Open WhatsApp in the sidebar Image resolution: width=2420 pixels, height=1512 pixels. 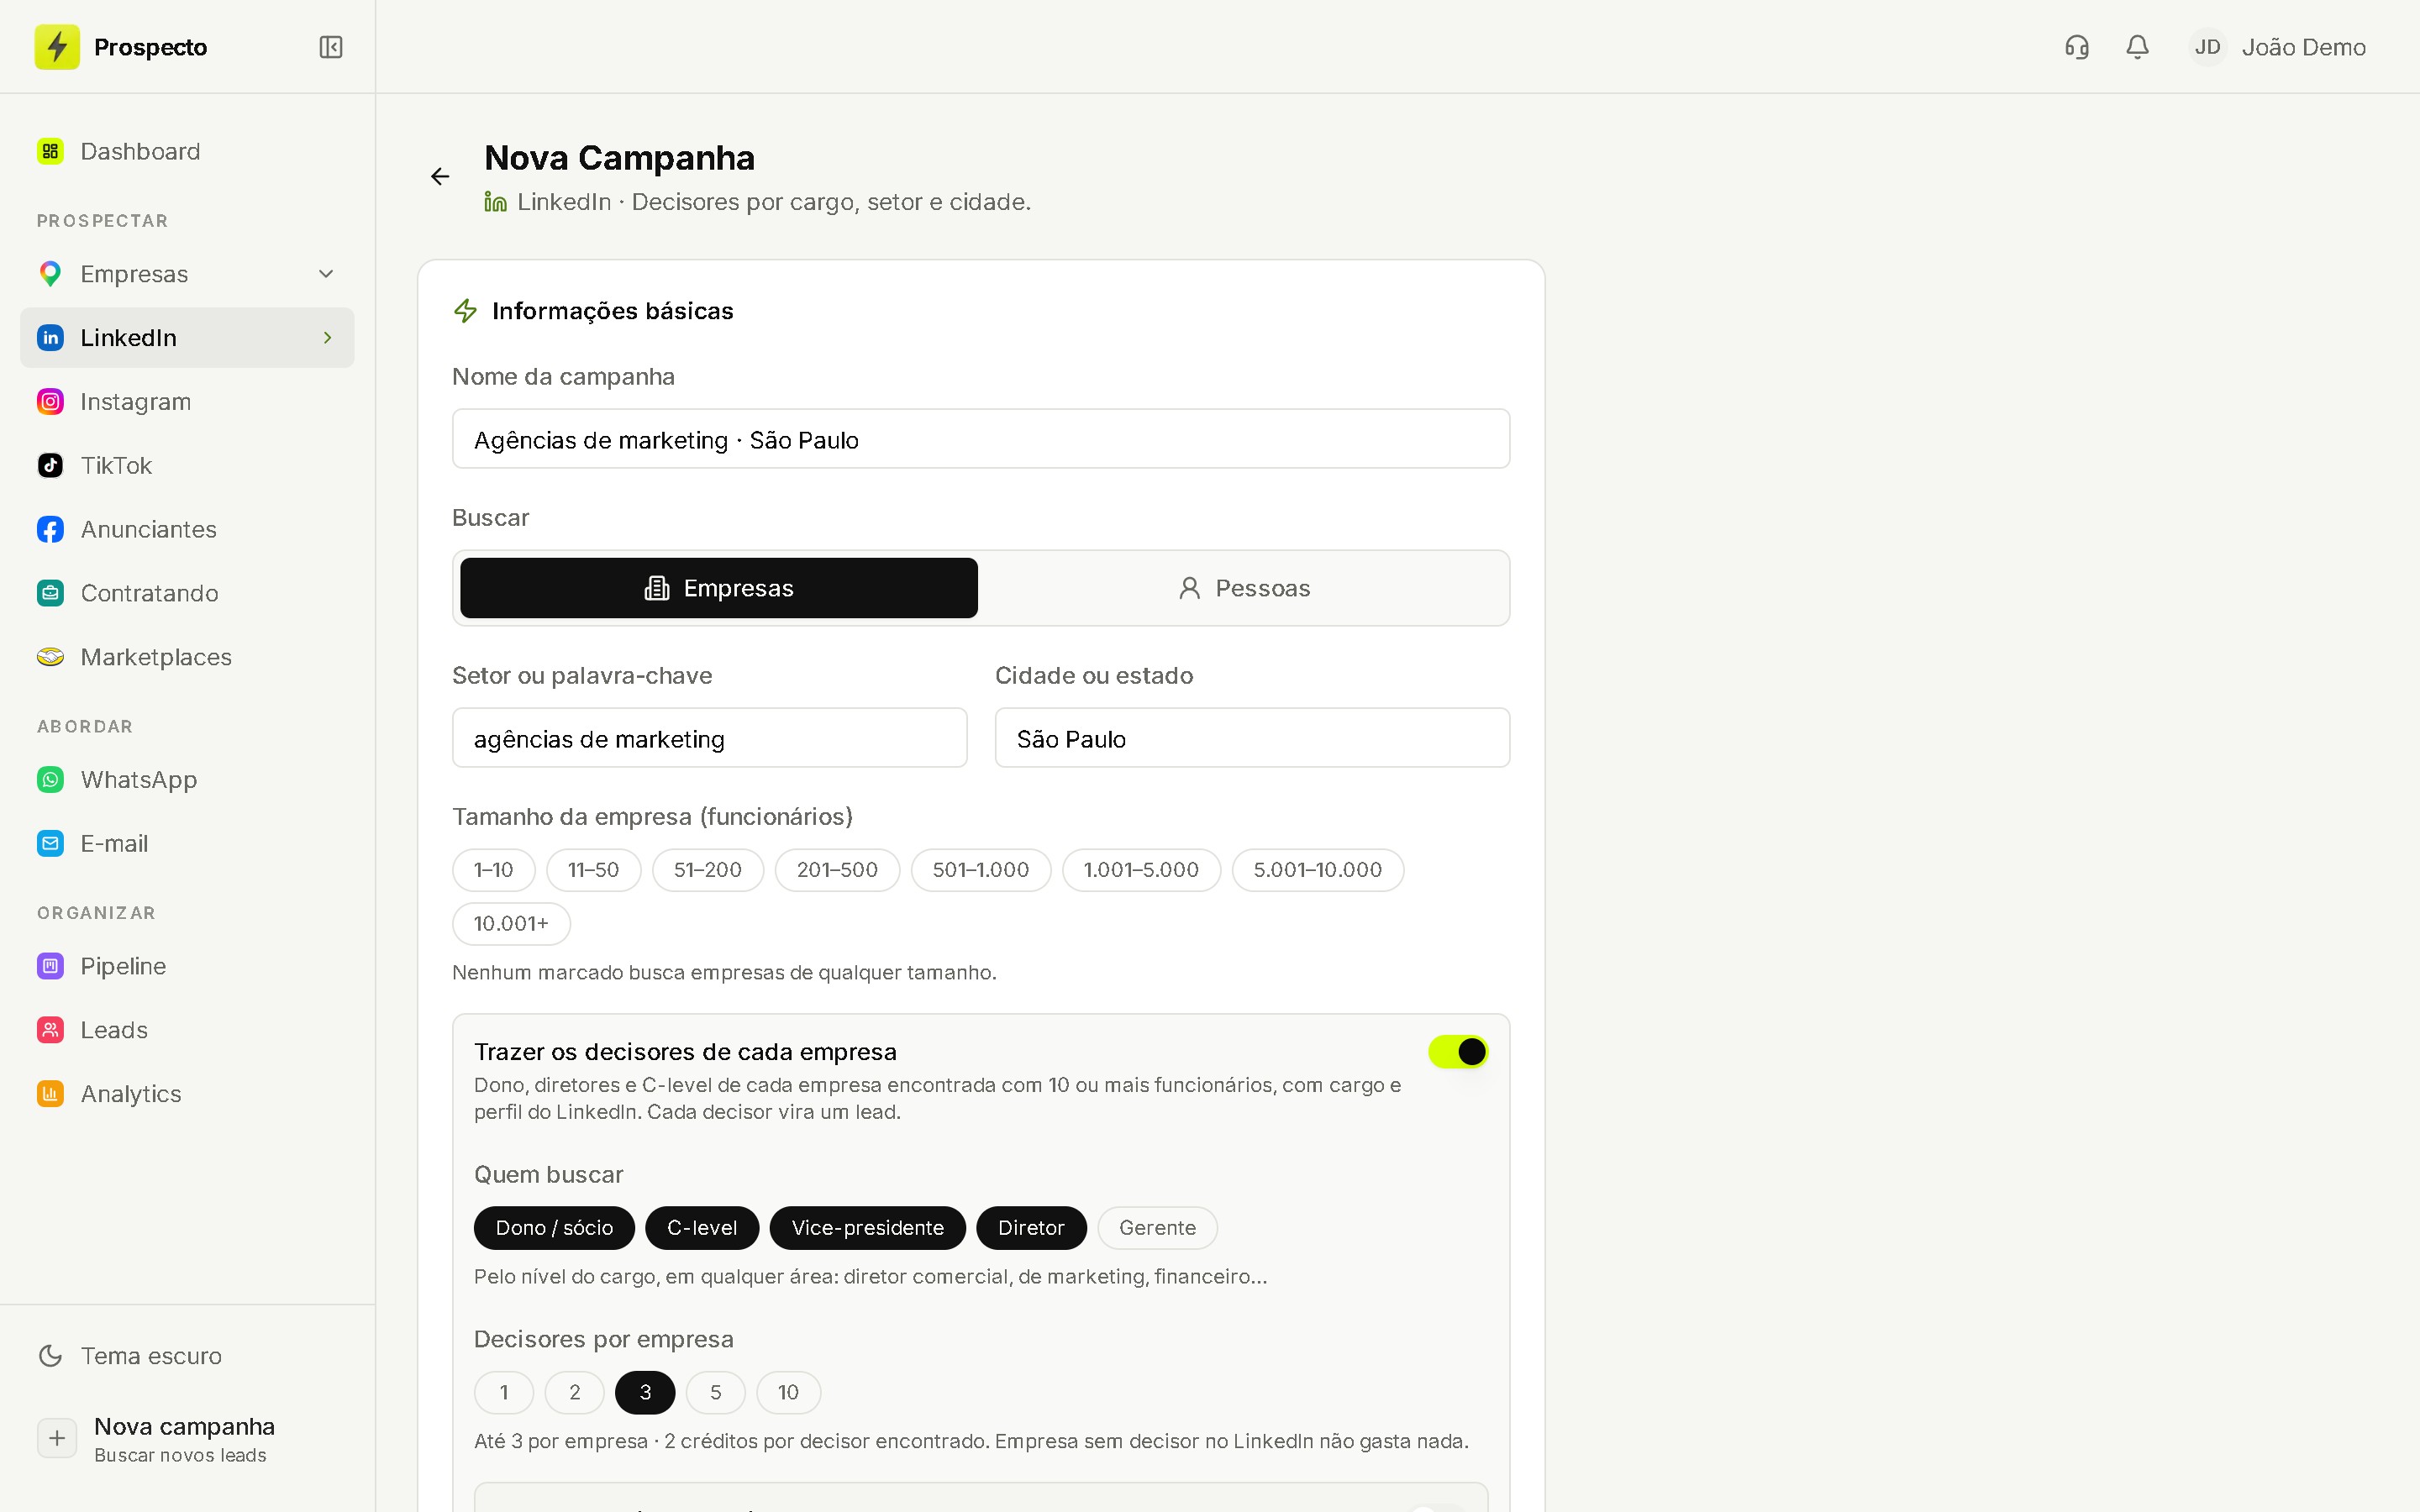point(187,780)
